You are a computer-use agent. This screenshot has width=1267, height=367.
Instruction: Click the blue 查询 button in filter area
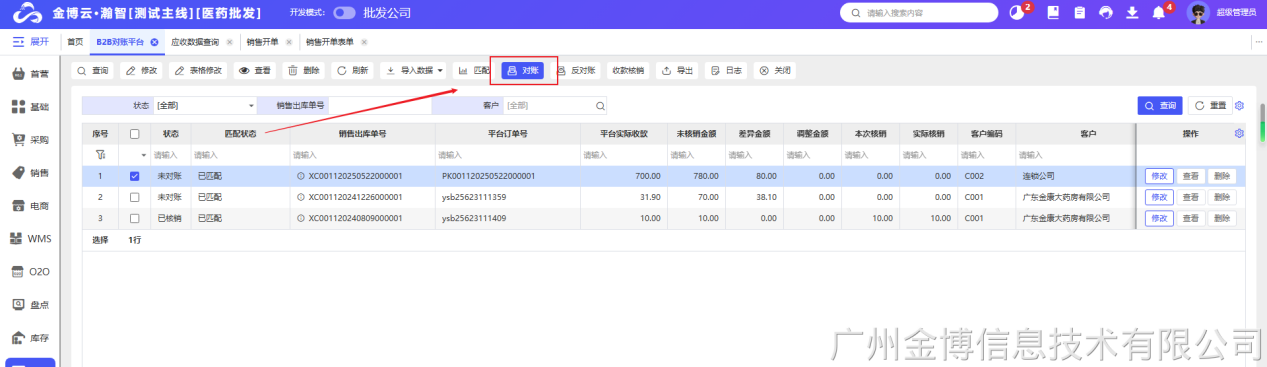1160,105
